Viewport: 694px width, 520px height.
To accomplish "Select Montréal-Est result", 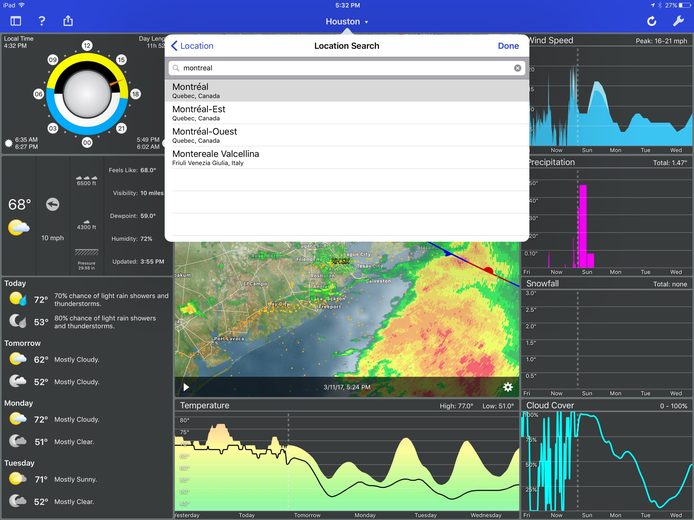I will (347, 113).
